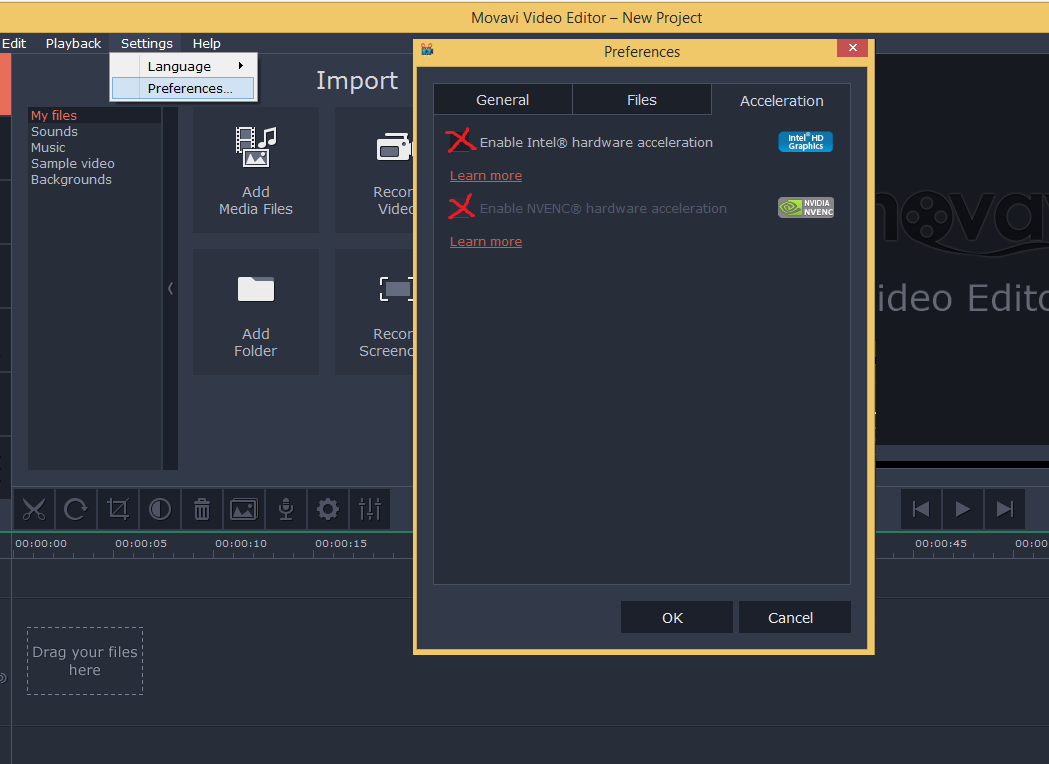Open the Playback menu
1049x764 pixels.
pos(73,43)
